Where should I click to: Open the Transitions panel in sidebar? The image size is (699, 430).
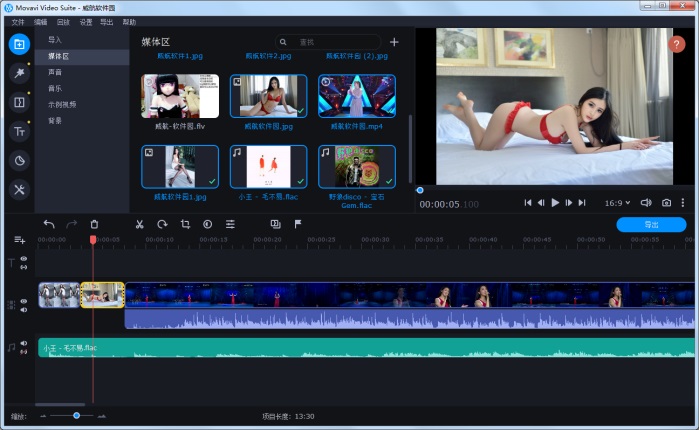click(x=18, y=102)
